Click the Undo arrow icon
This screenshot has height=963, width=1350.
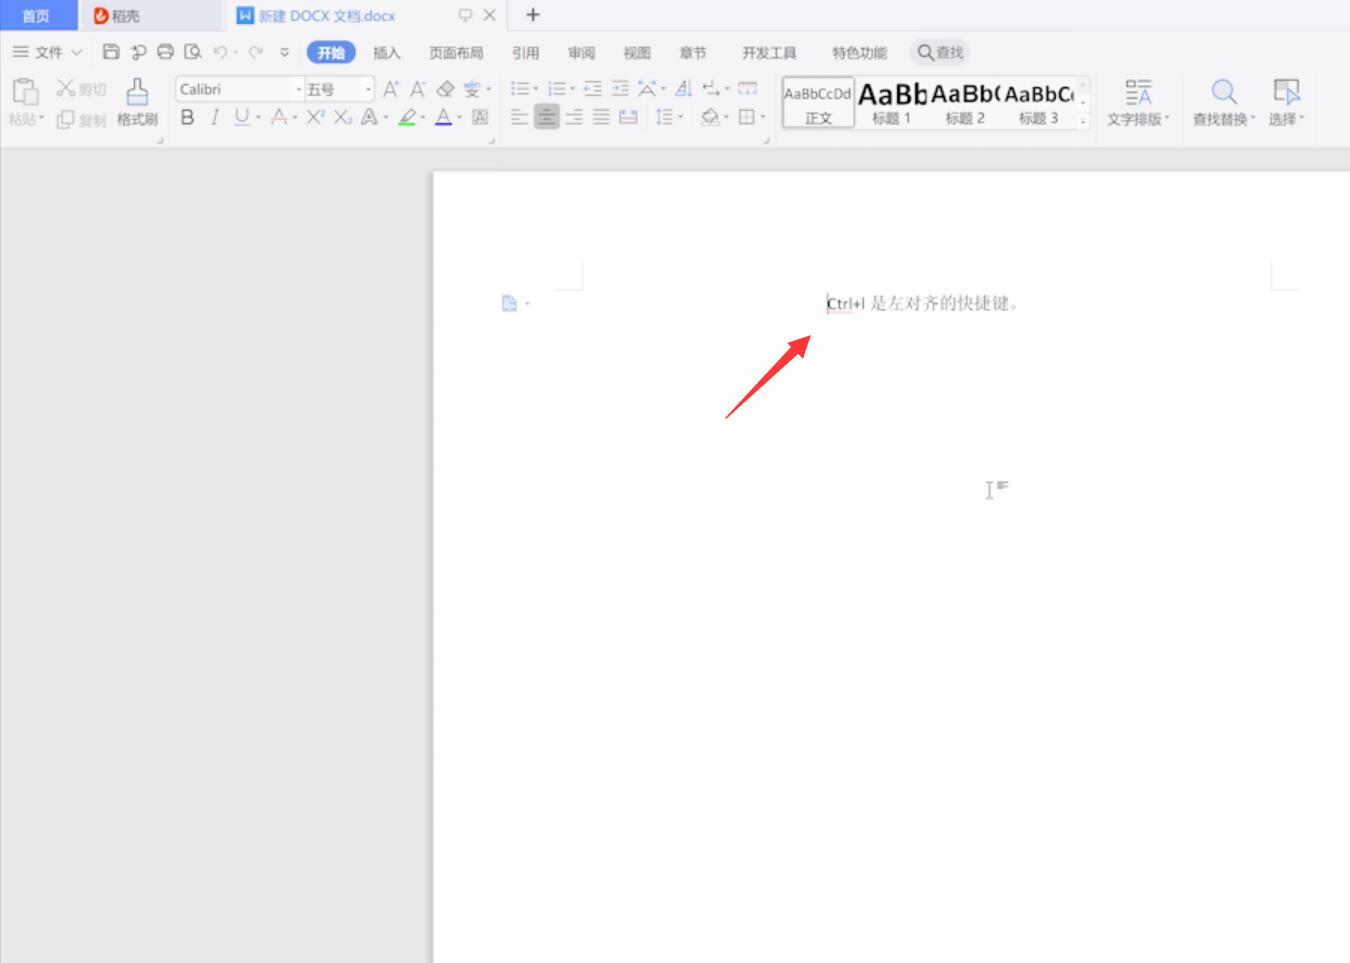pyautogui.click(x=220, y=52)
